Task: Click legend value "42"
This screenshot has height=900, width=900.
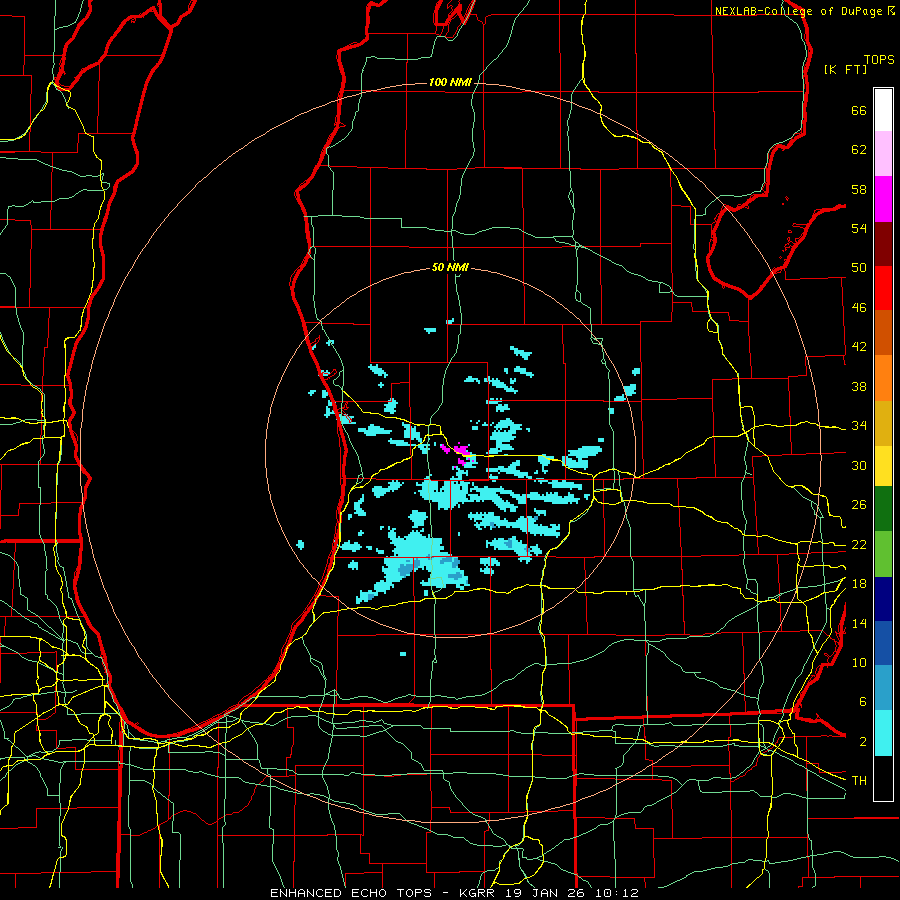Action: pos(859,347)
